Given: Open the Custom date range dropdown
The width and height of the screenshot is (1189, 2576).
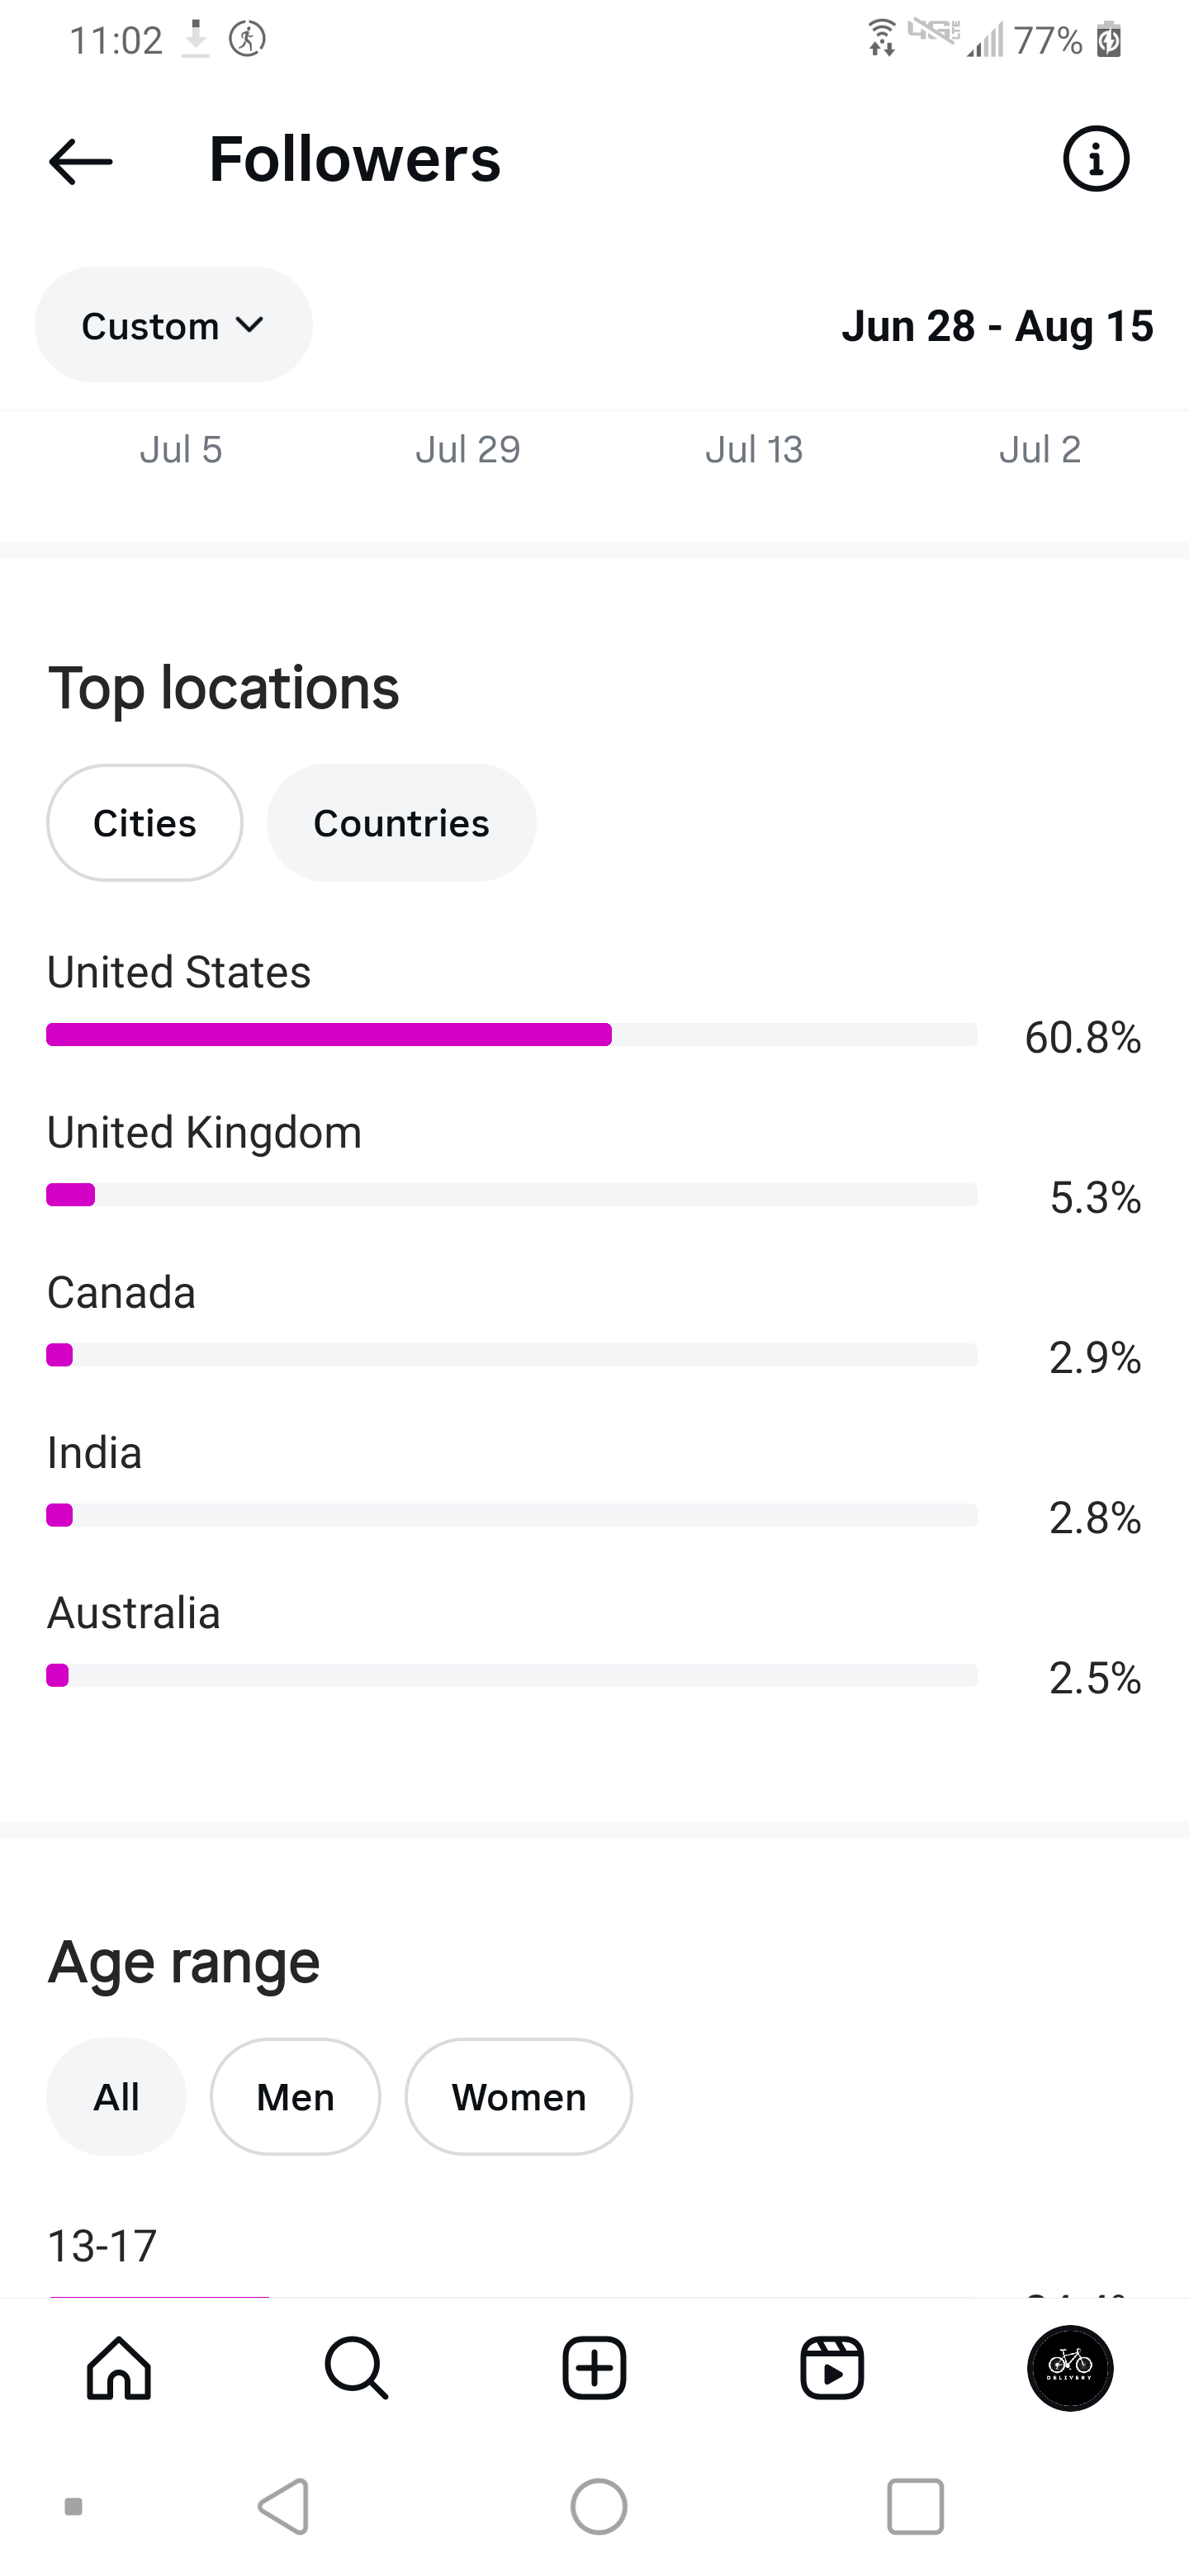Looking at the screenshot, I should 173,325.
